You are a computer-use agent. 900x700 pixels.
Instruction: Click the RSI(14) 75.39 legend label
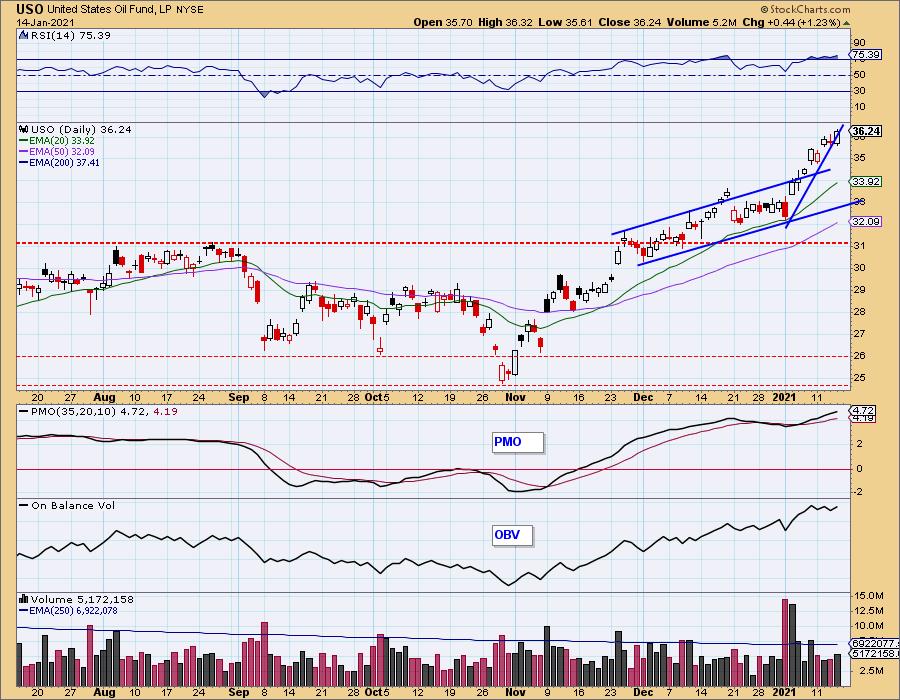click(70, 36)
